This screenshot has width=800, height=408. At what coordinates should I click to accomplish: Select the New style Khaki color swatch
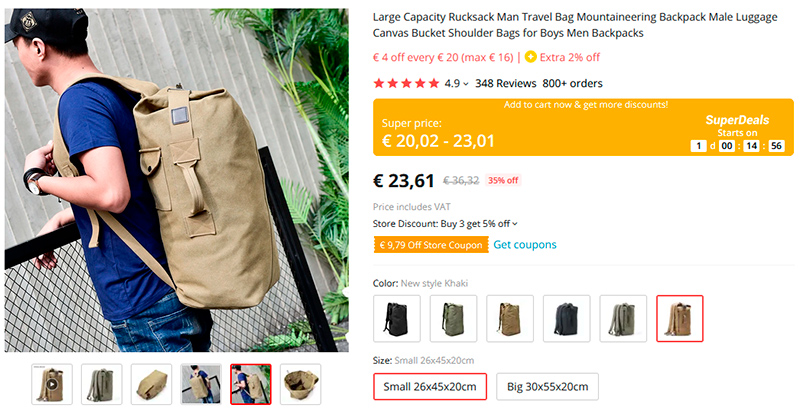(x=680, y=319)
